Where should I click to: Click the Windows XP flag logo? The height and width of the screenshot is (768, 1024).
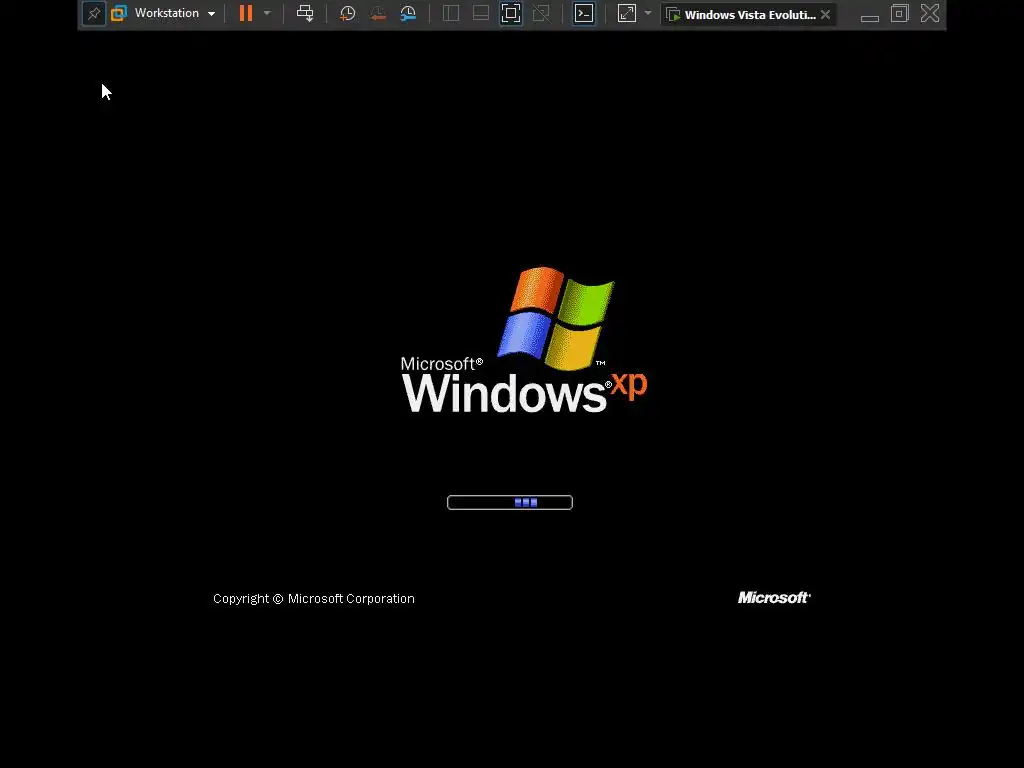556,318
